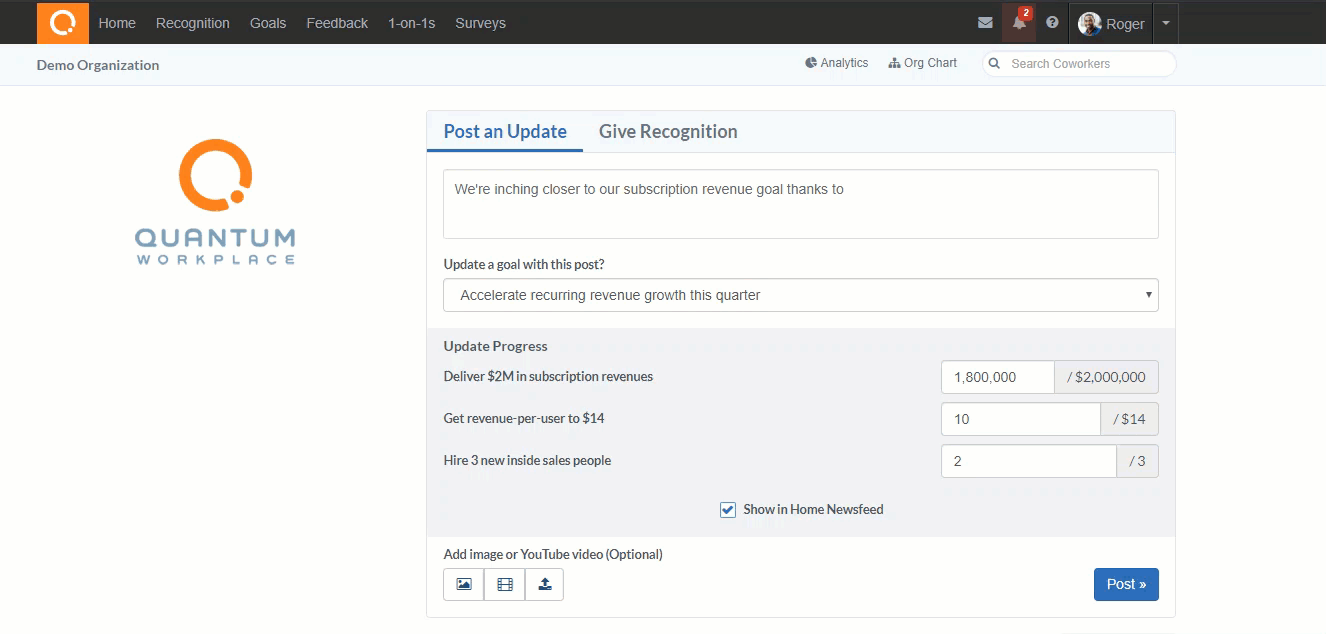This screenshot has width=1326, height=634.
Task: Click the inside sales hires value field
Action: pyautogui.click(x=1029, y=461)
